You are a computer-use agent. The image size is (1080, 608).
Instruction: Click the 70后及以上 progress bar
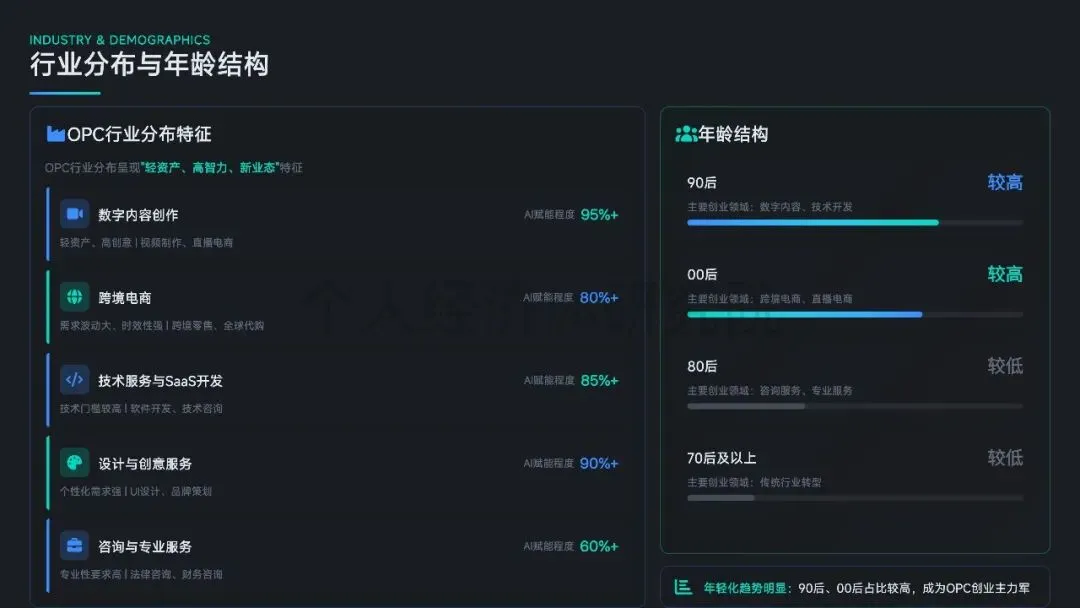tap(855, 498)
